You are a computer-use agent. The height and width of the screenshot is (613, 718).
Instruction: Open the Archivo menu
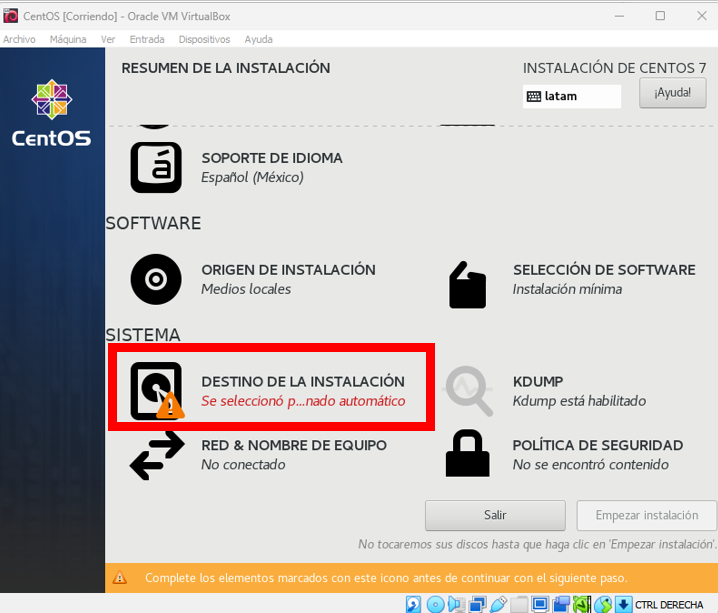tap(19, 39)
